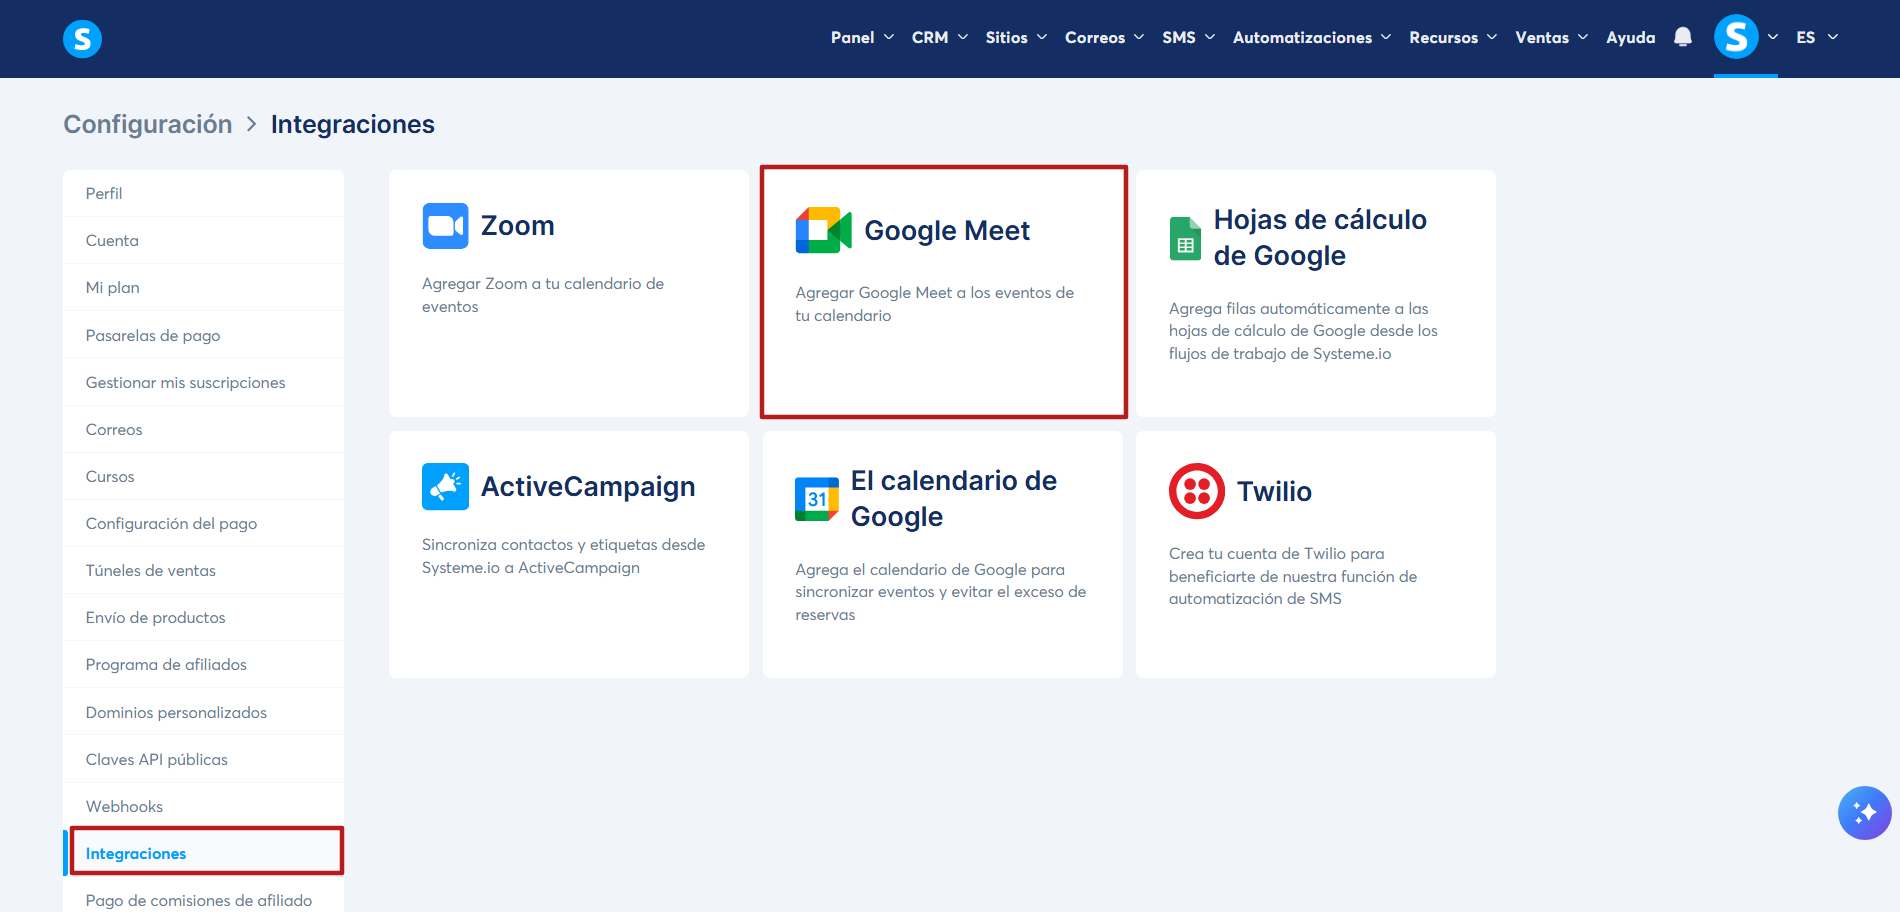
Task: Expand the Ventas dropdown menu
Action: (1551, 37)
